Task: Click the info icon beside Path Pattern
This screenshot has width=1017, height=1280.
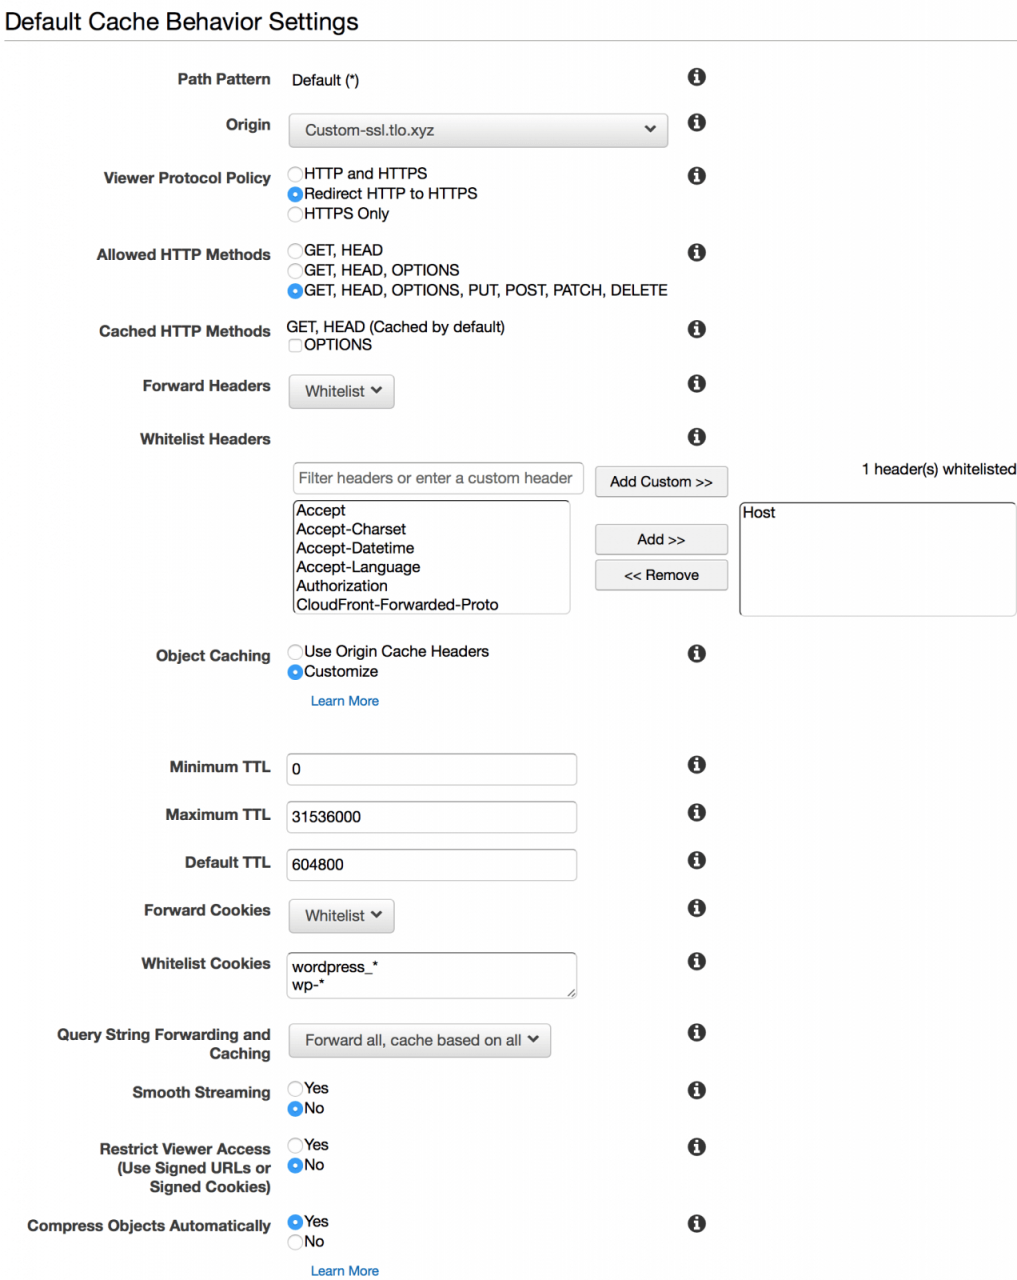Action: pos(697,77)
